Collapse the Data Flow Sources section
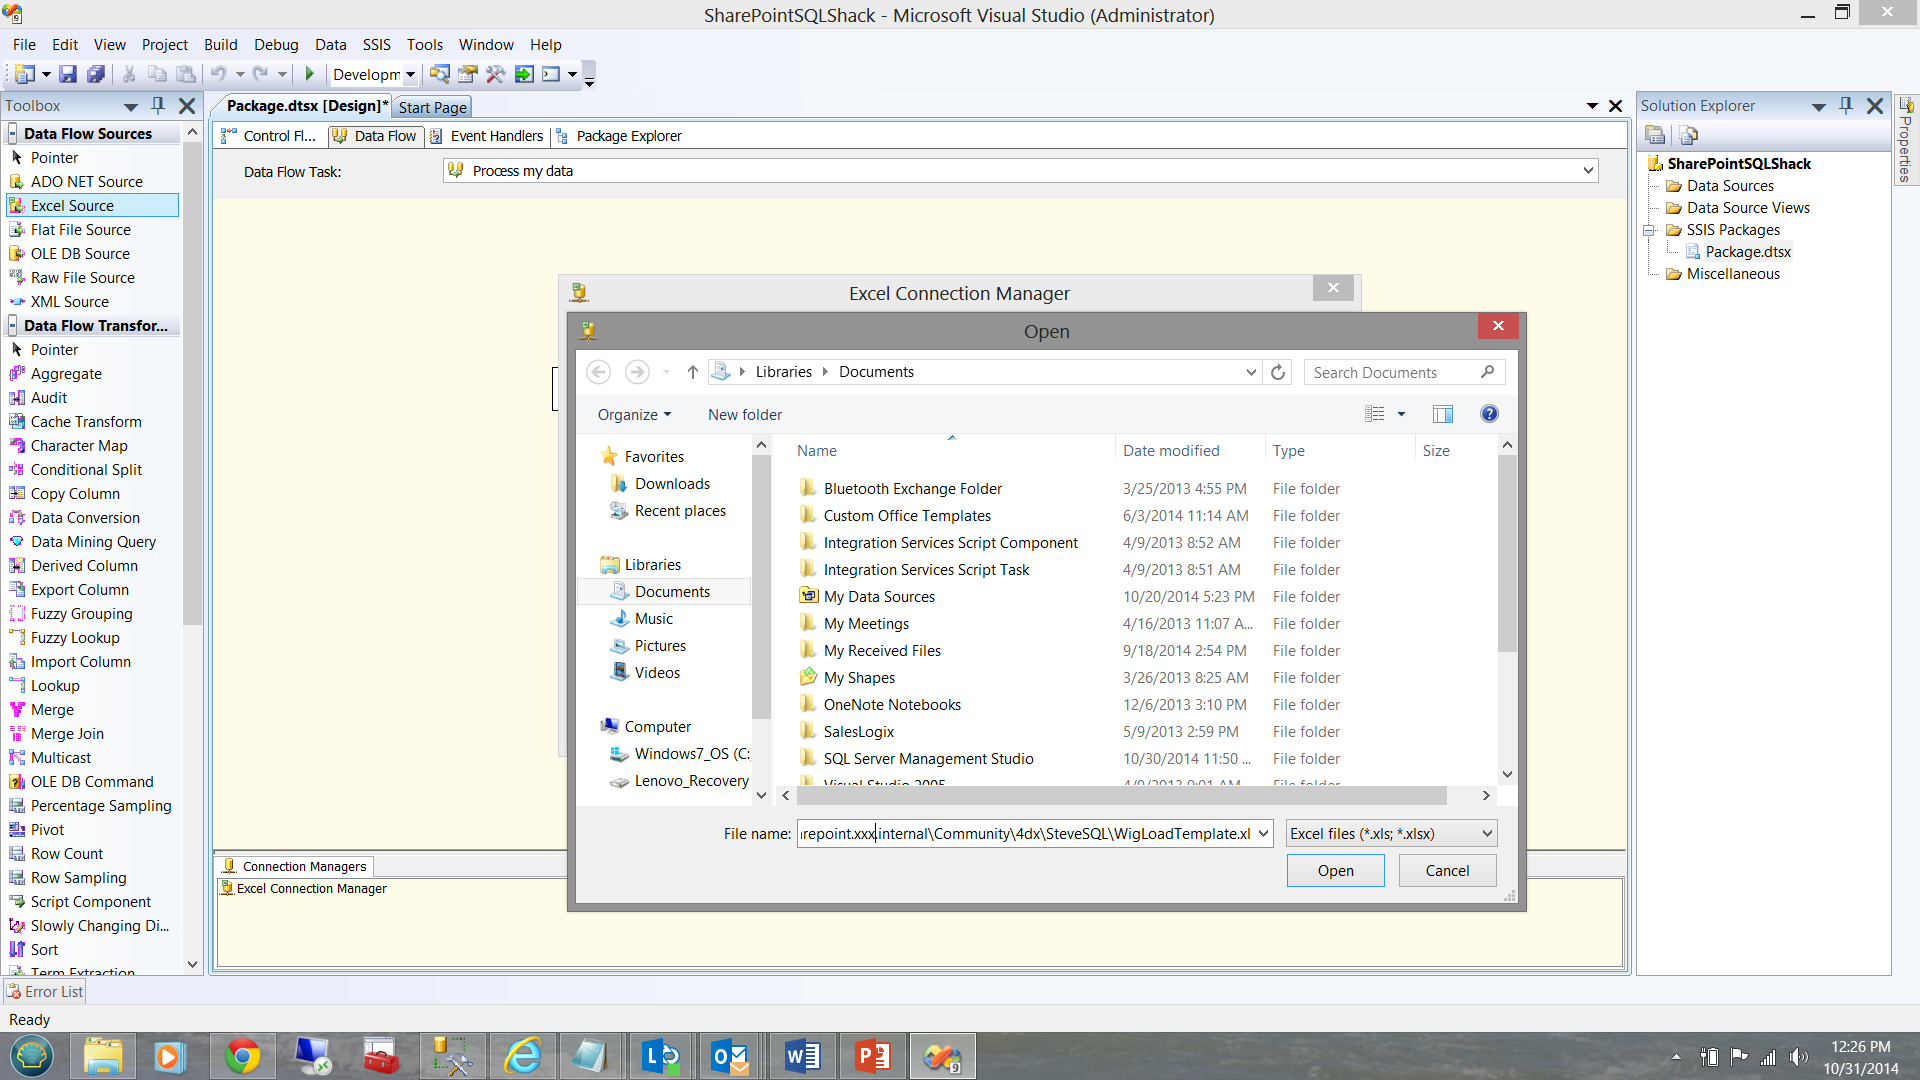This screenshot has width=1920, height=1080. [x=13, y=134]
